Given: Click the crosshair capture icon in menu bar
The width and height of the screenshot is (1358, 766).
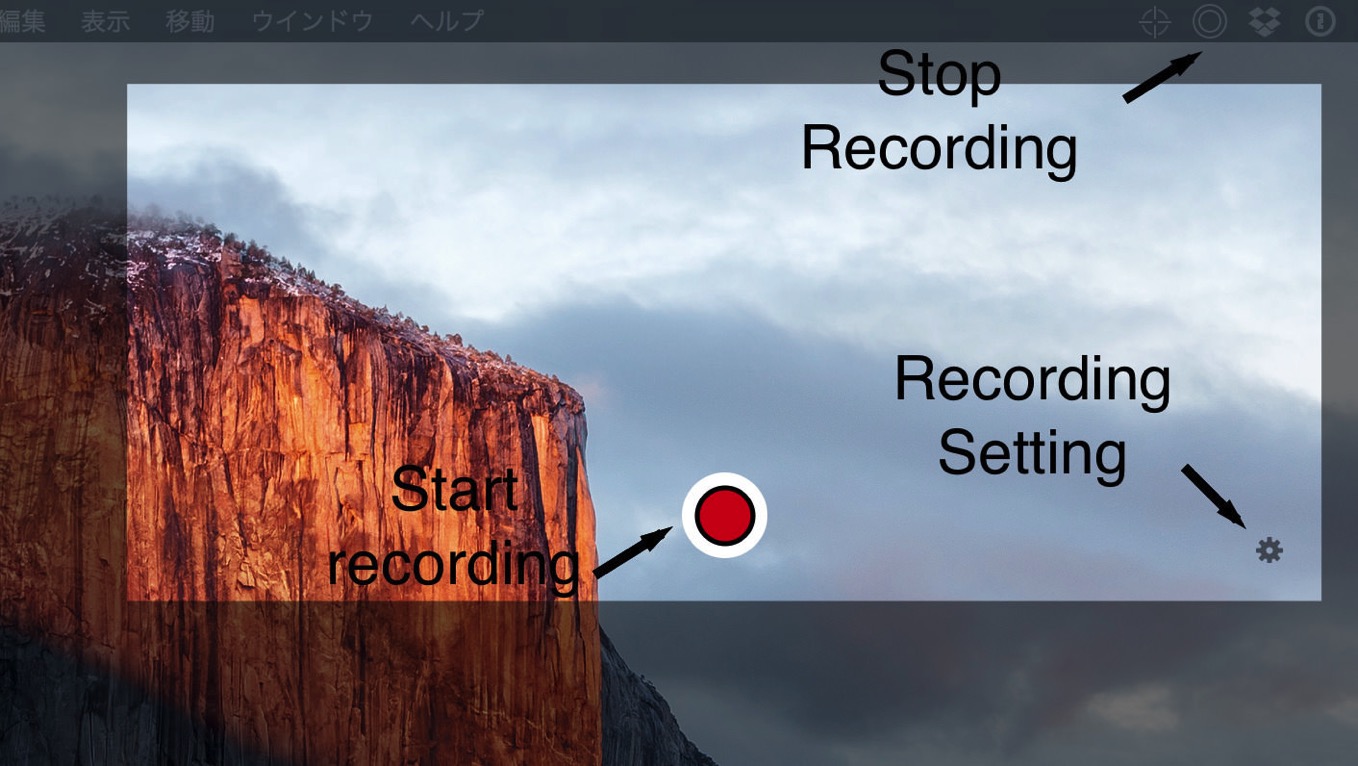Looking at the screenshot, I should 1155,21.
